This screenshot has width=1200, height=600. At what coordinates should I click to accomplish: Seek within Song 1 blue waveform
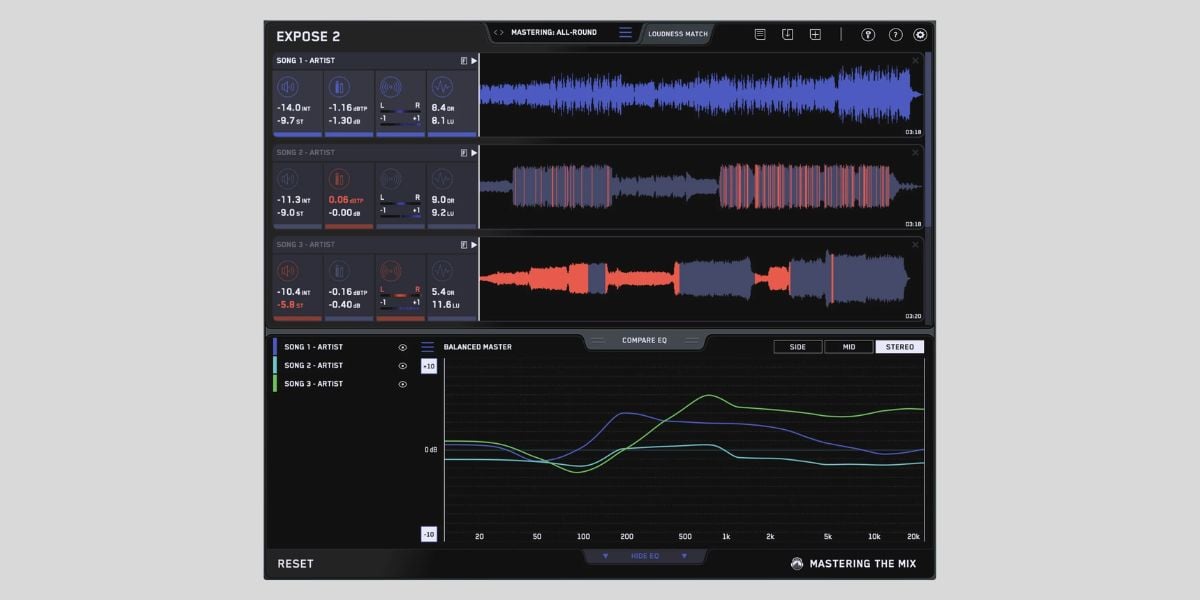701,95
